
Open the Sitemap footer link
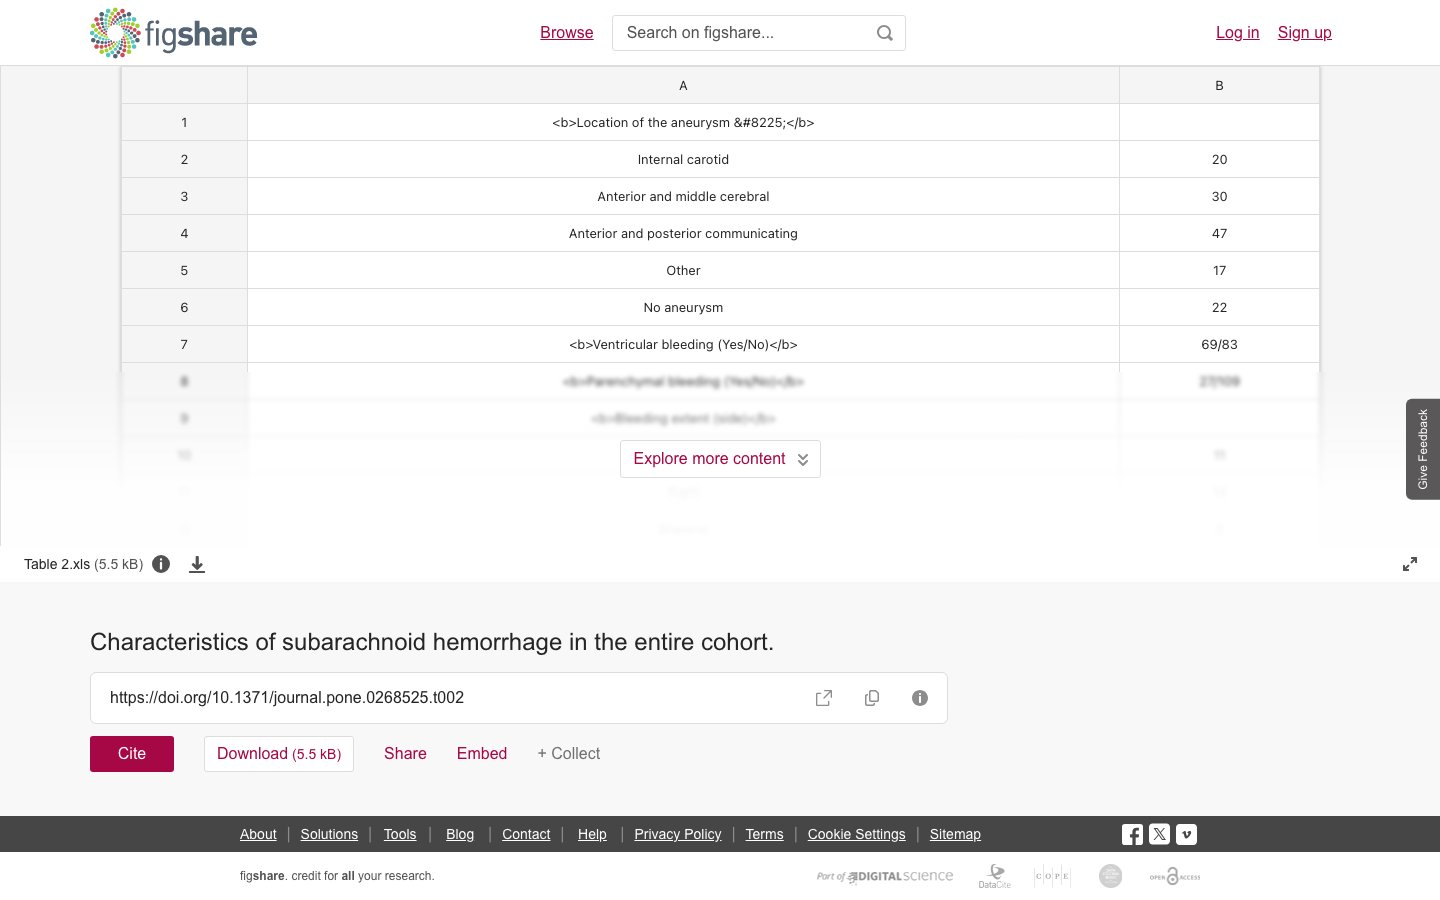955,834
